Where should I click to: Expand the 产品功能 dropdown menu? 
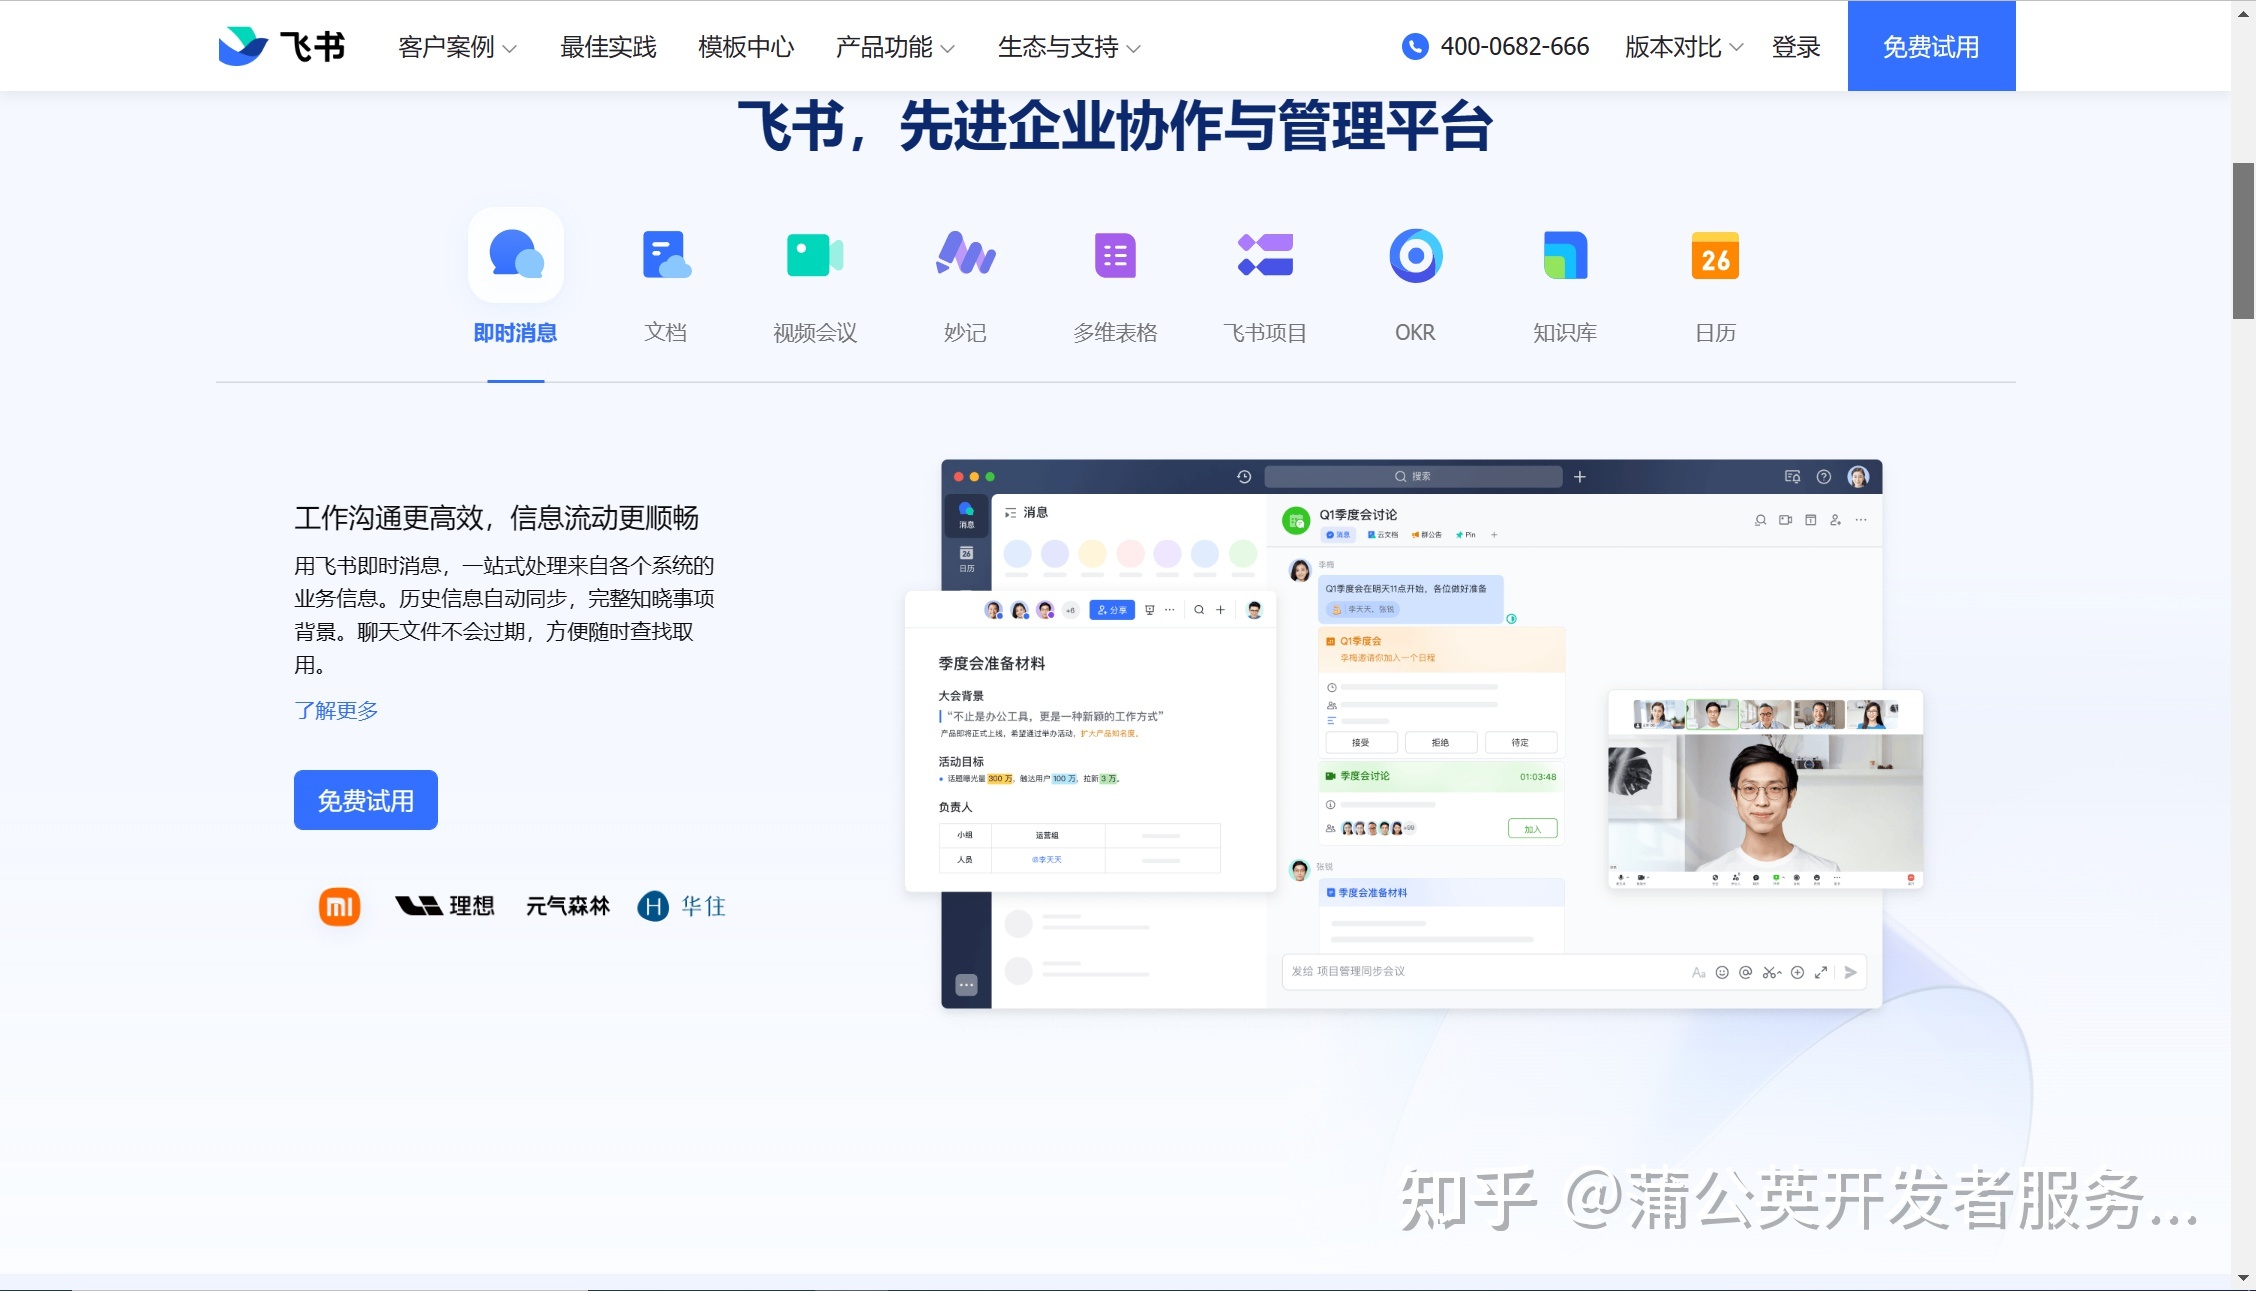(x=895, y=47)
